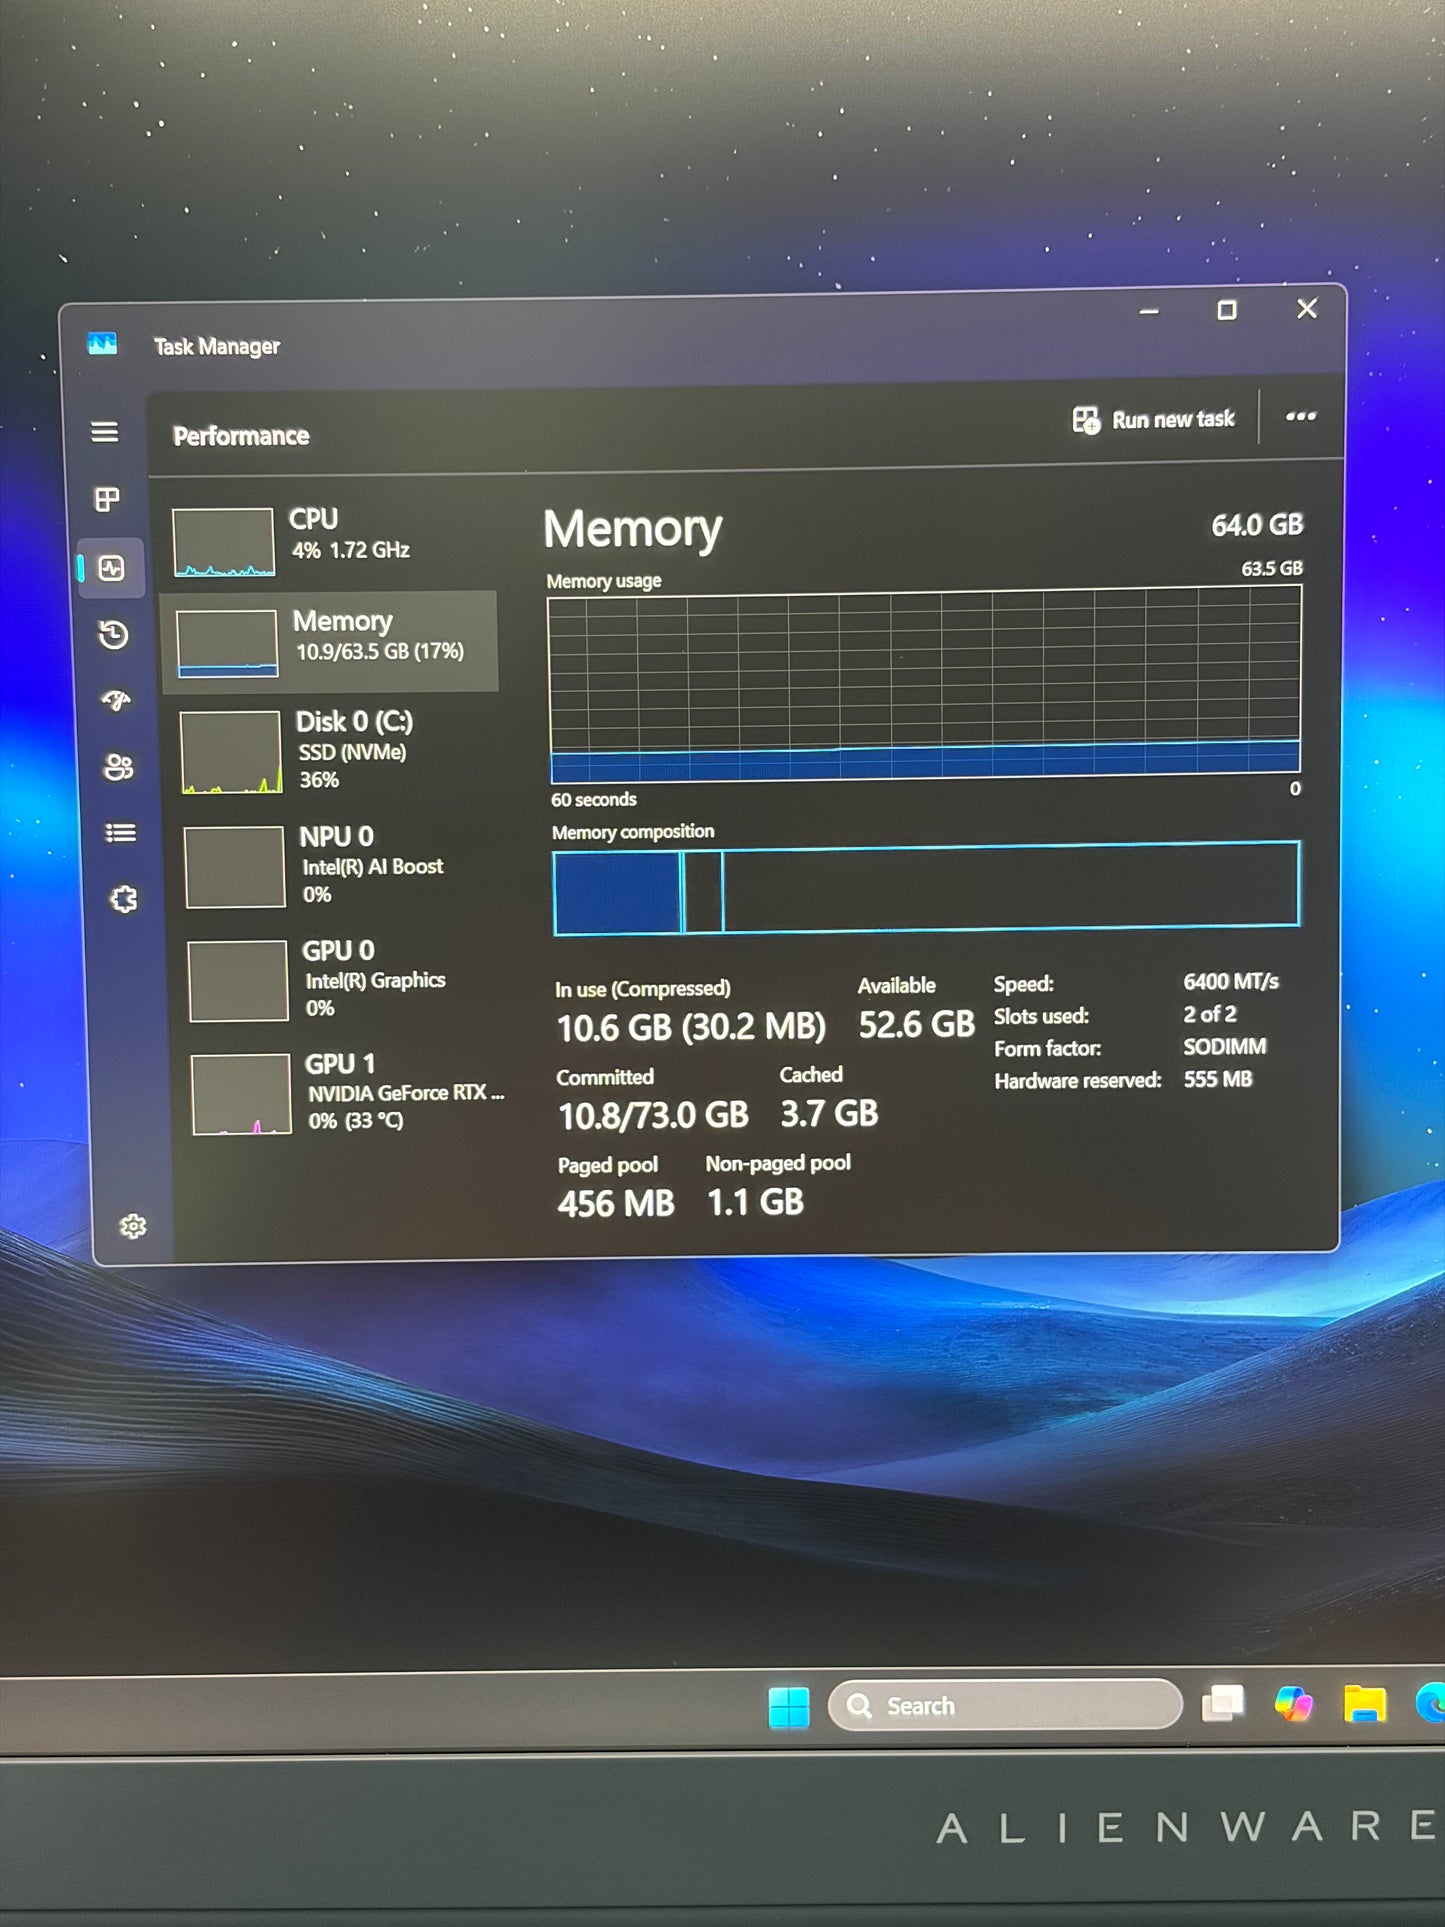Viewport: 1445px width, 1927px height.
Task: Click the Paged pool value 456 MB
Action: click(x=616, y=1203)
